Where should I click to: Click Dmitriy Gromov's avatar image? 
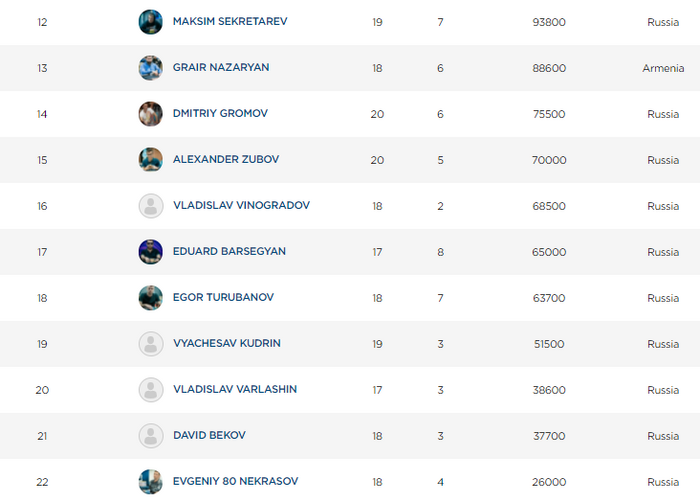tap(150, 114)
